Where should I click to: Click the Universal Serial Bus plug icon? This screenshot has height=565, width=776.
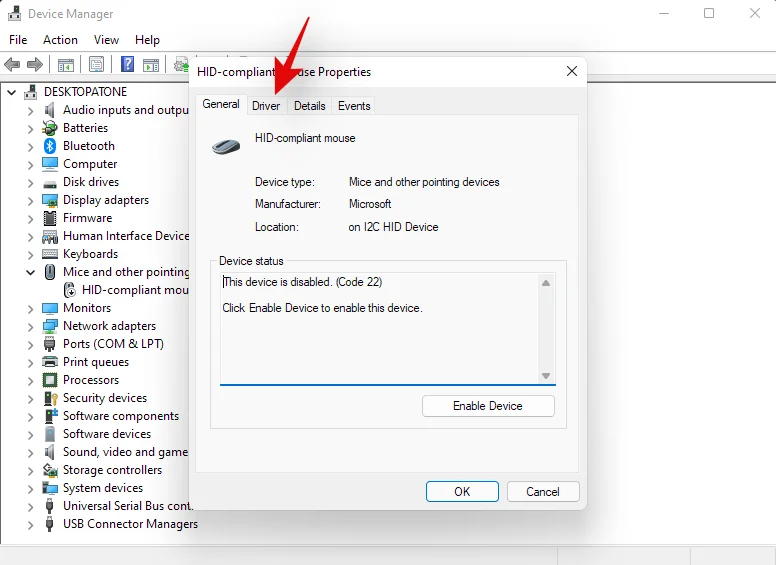pyautogui.click(x=49, y=506)
